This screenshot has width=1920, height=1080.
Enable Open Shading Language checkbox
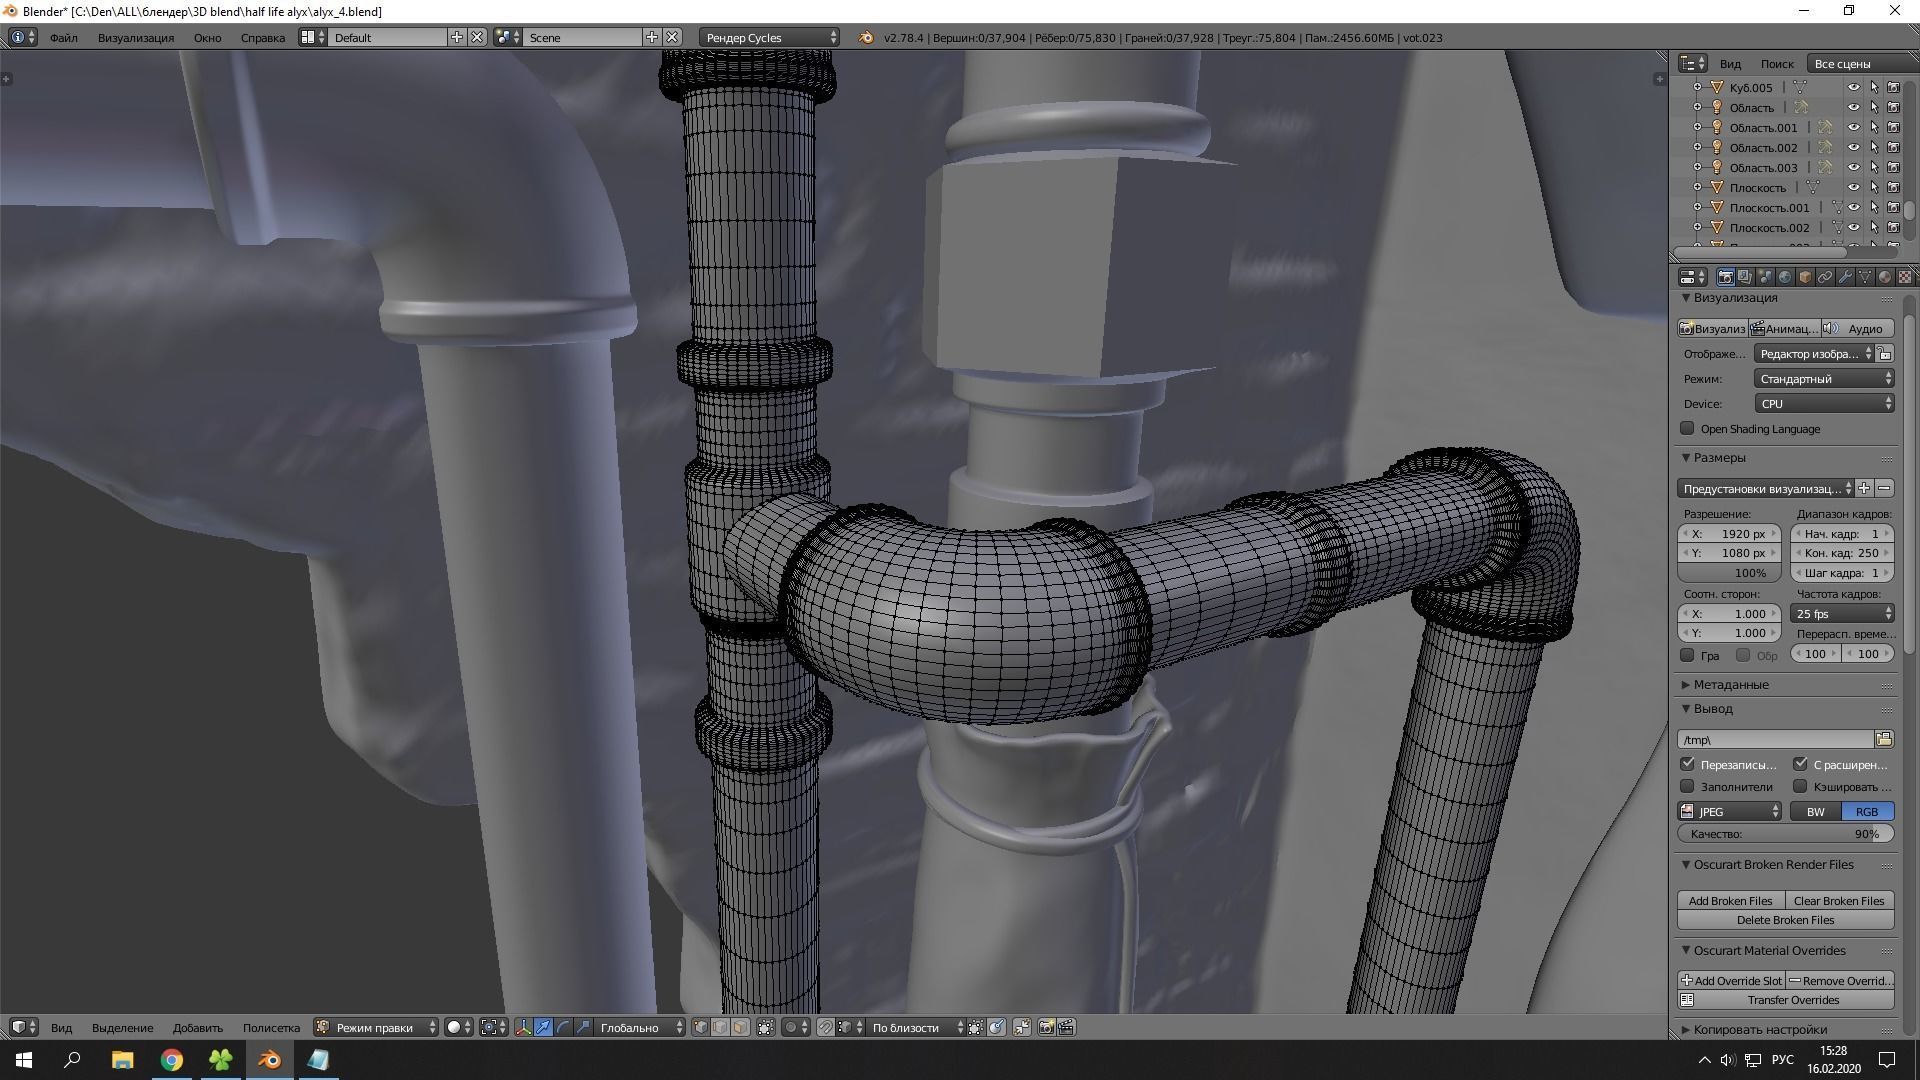(x=1688, y=428)
